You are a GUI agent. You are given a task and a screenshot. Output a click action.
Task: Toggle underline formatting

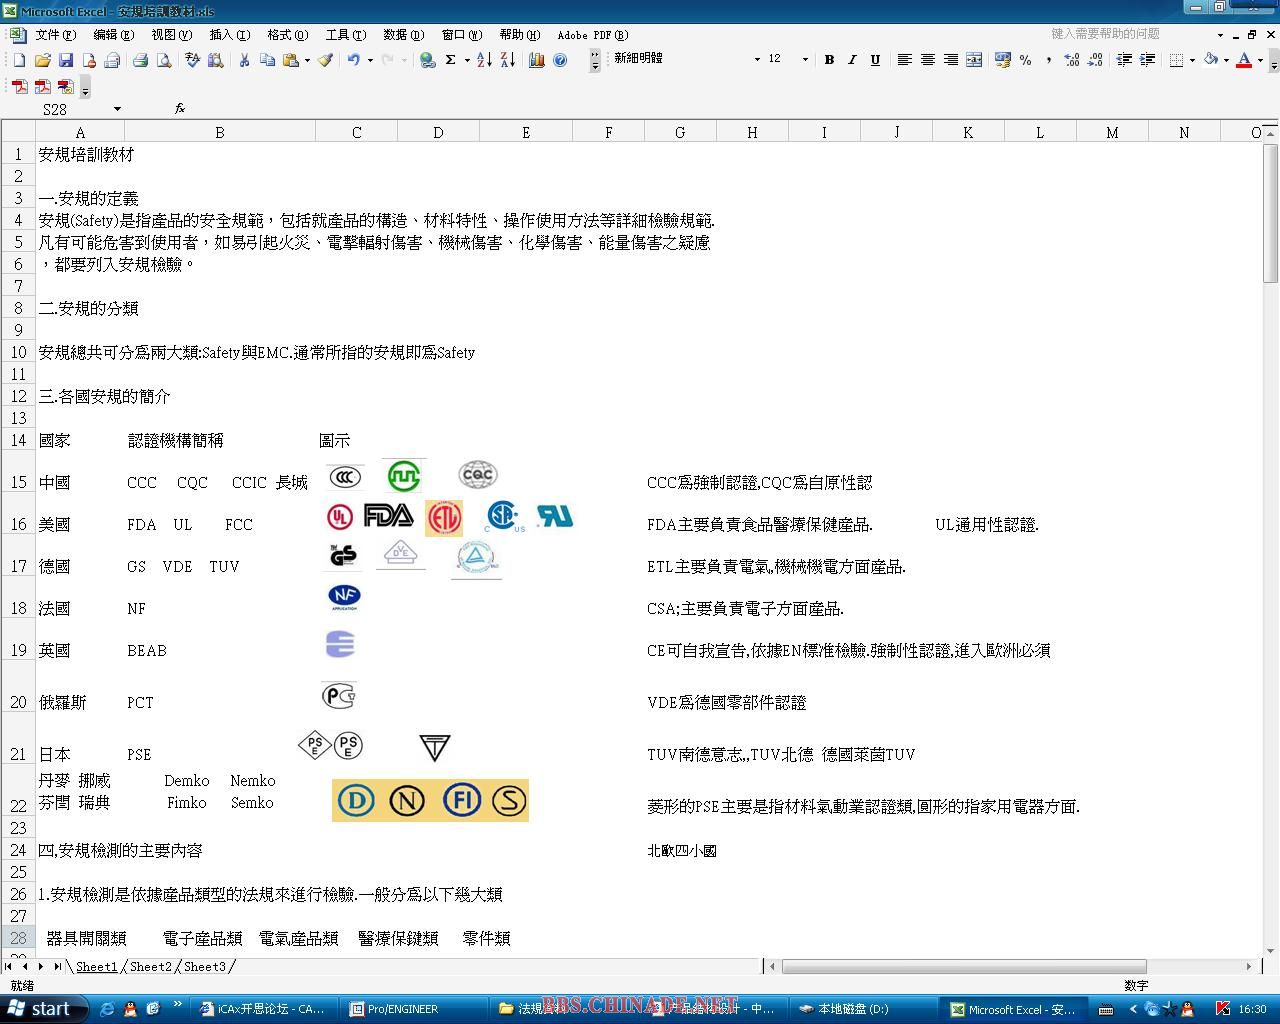875,60
